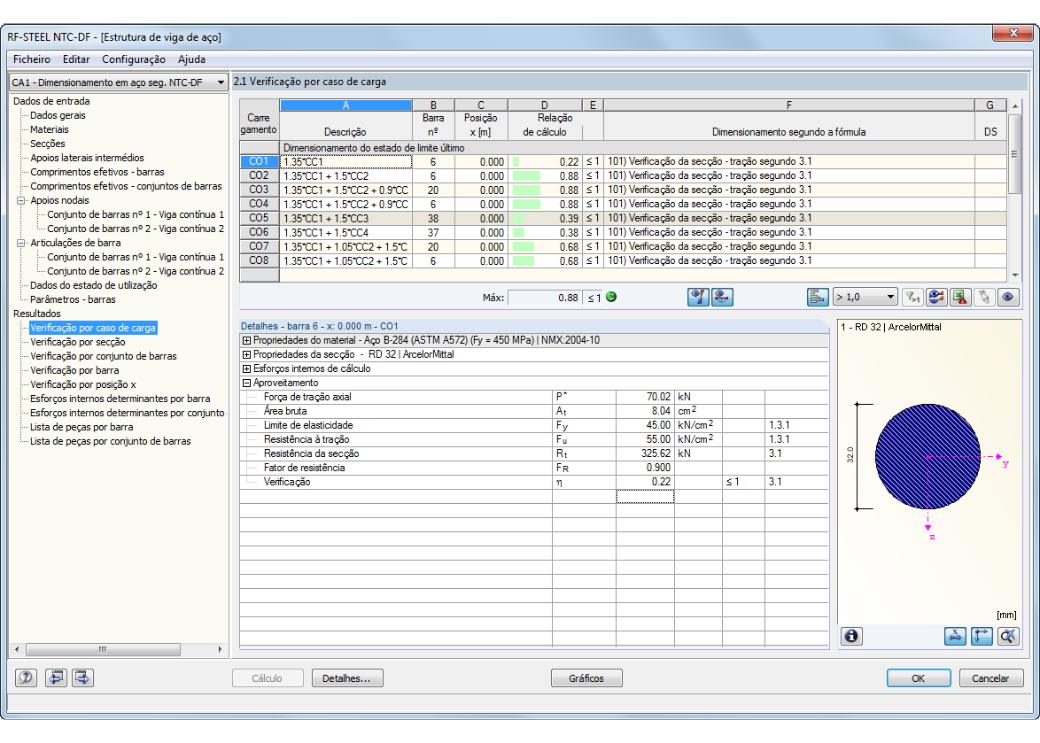Click the eye-over-beam result diagrams icon
The height and width of the screenshot is (743, 1040).
click(722, 297)
